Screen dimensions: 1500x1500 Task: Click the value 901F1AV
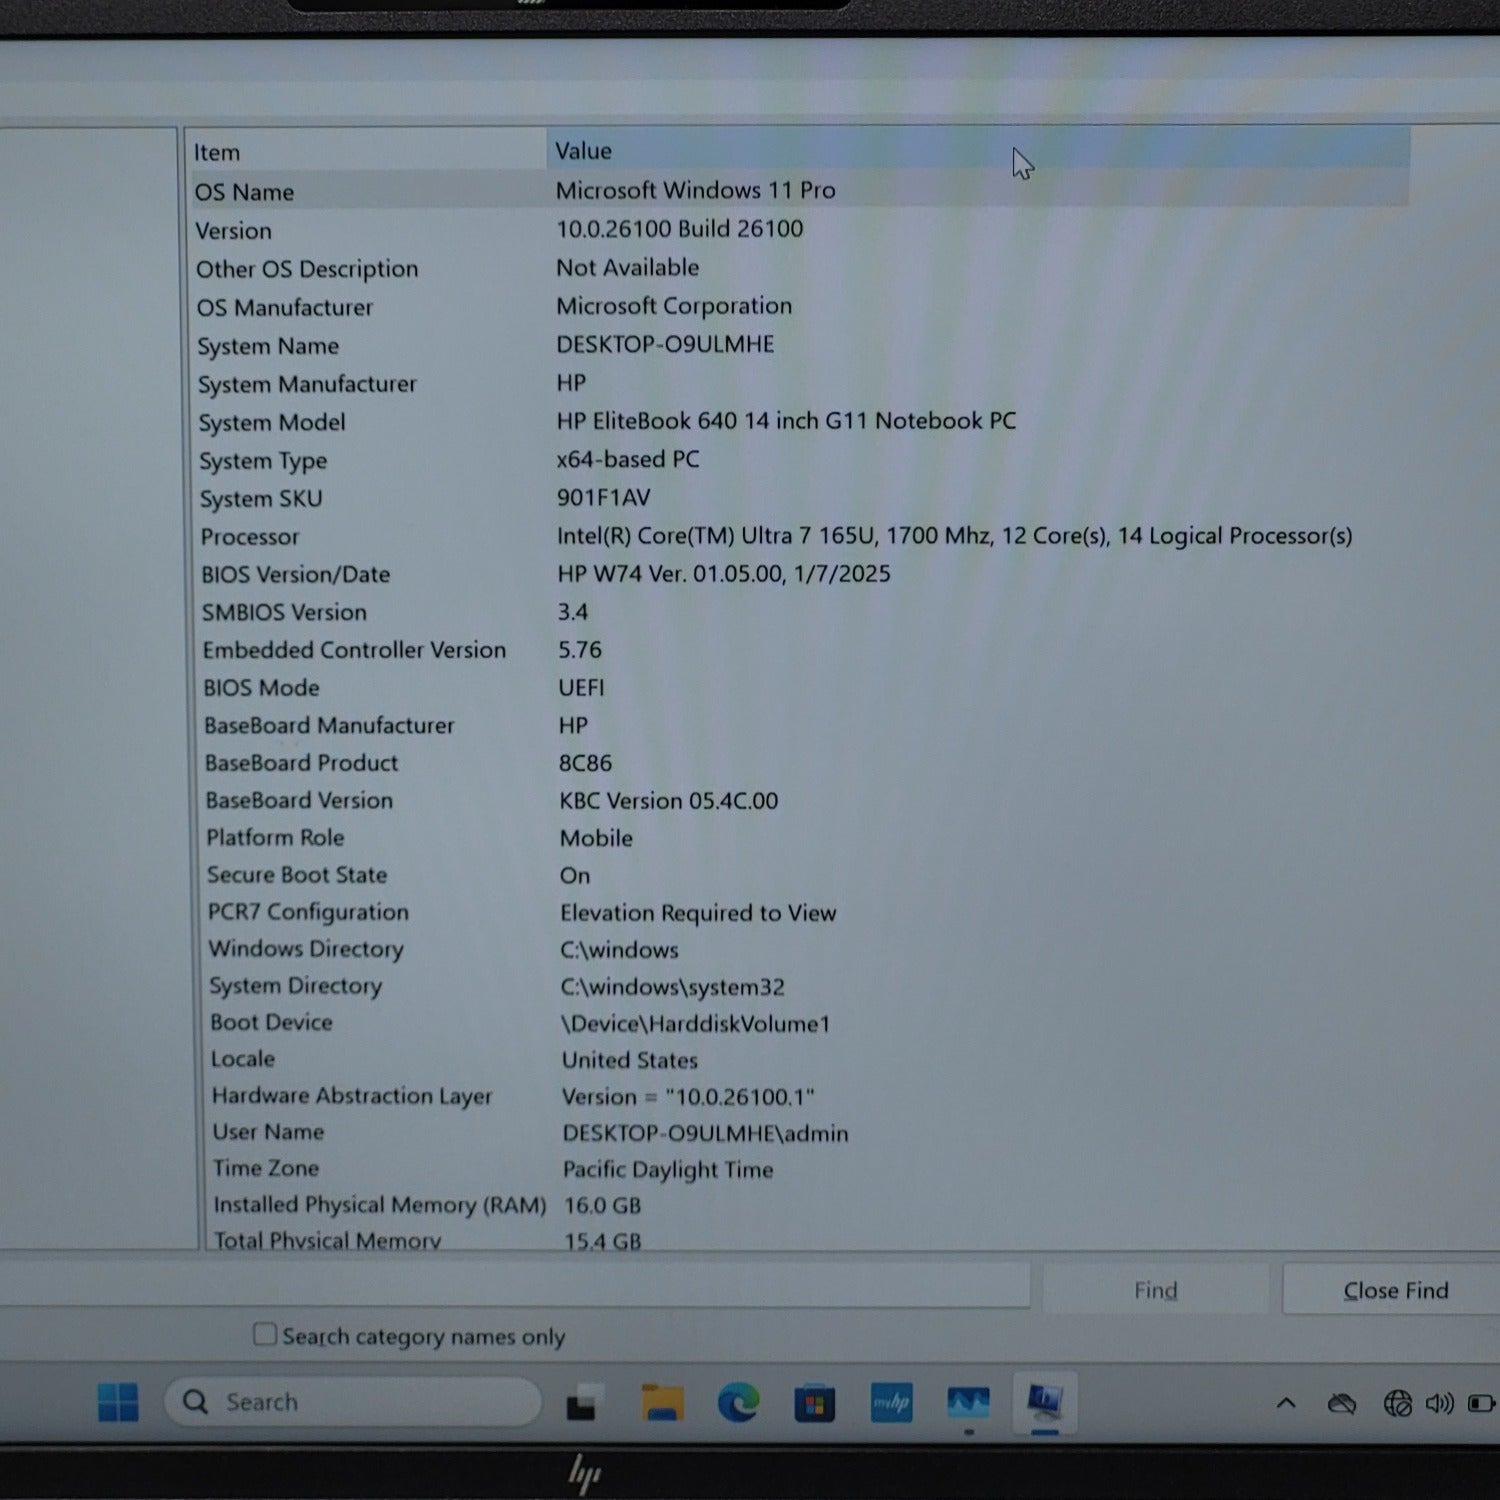coord(604,498)
